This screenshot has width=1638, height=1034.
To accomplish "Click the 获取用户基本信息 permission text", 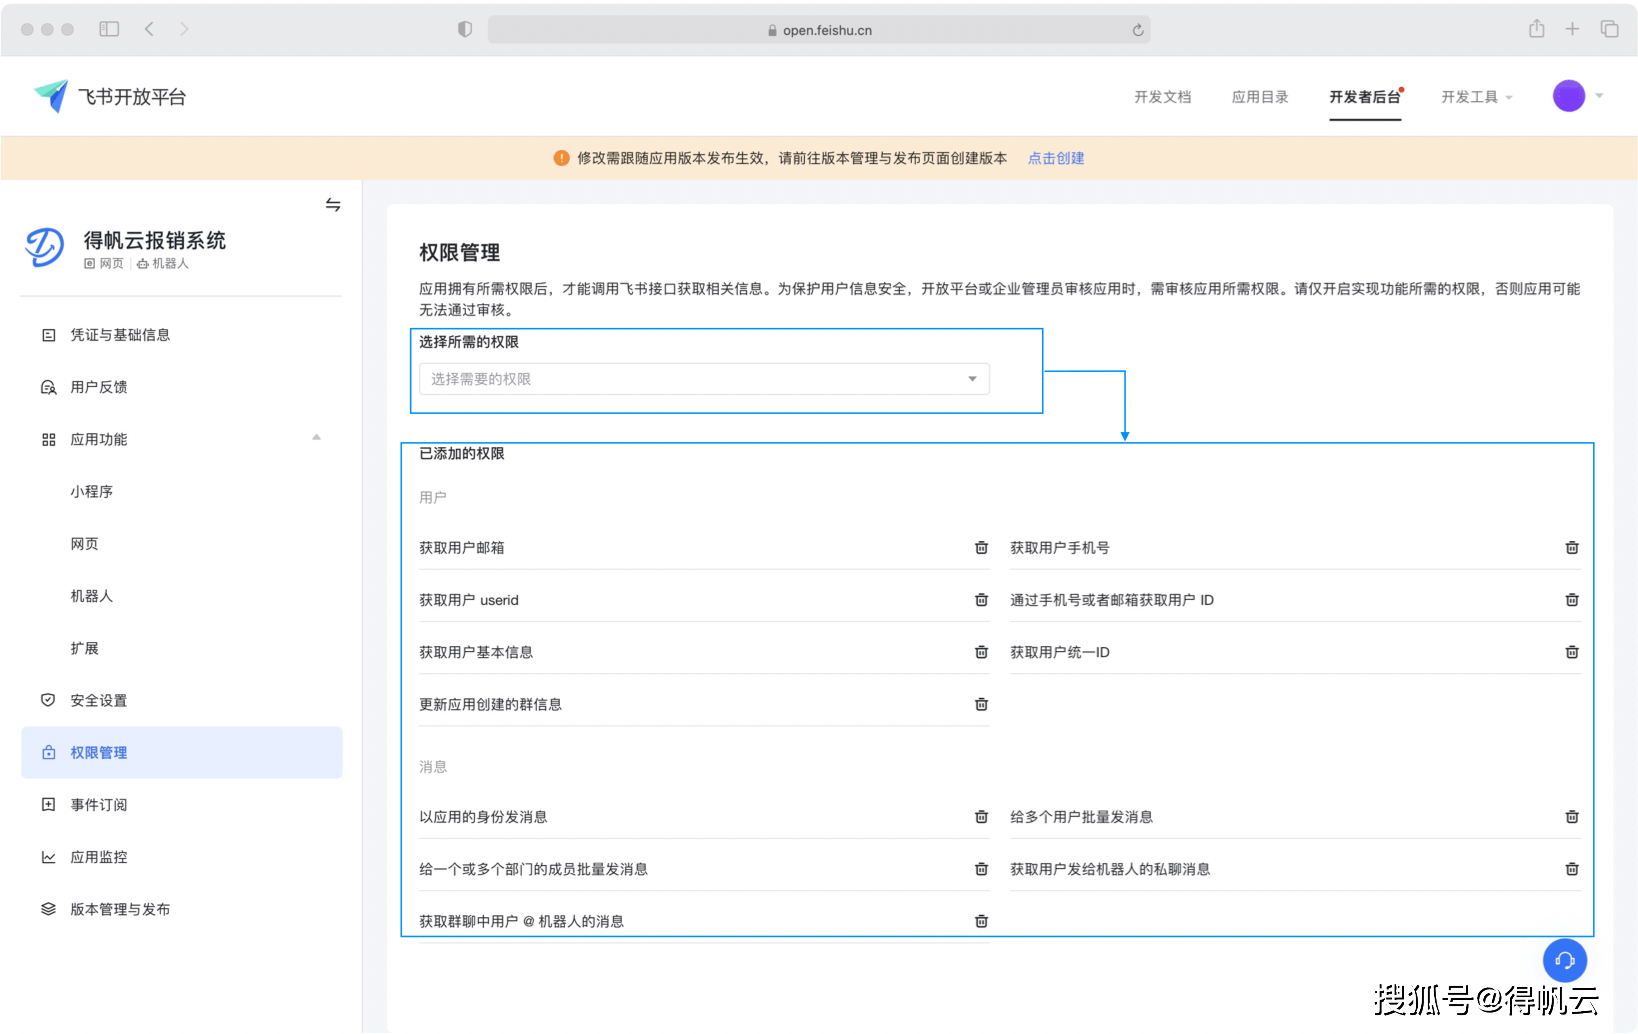I will coord(476,652).
